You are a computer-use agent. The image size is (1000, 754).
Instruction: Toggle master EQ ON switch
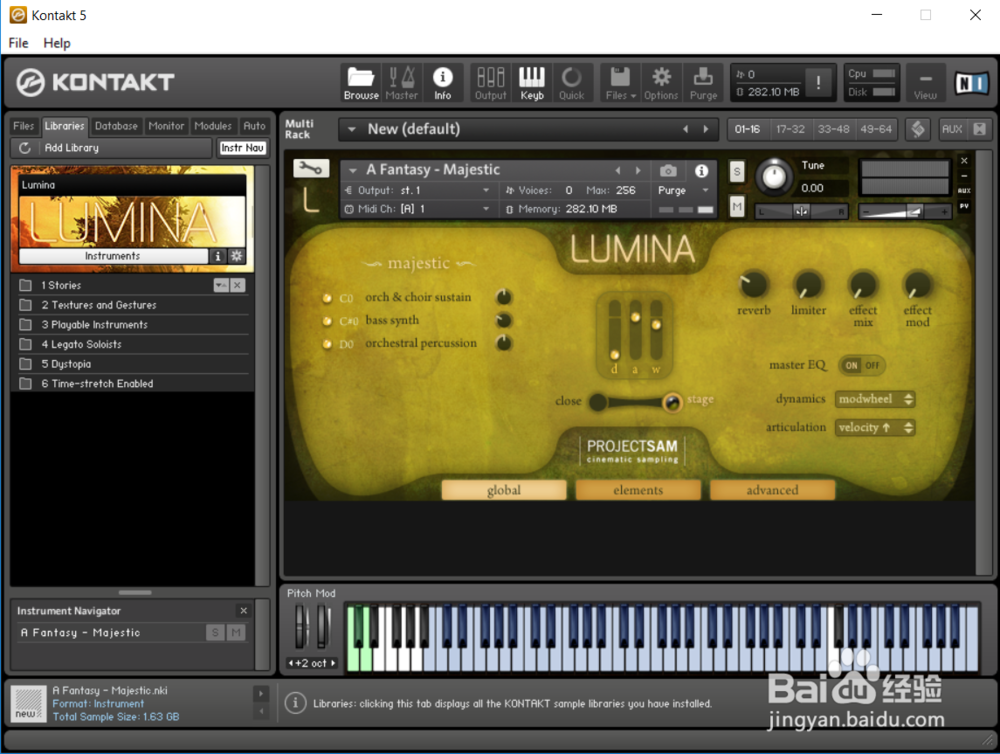[x=851, y=366]
